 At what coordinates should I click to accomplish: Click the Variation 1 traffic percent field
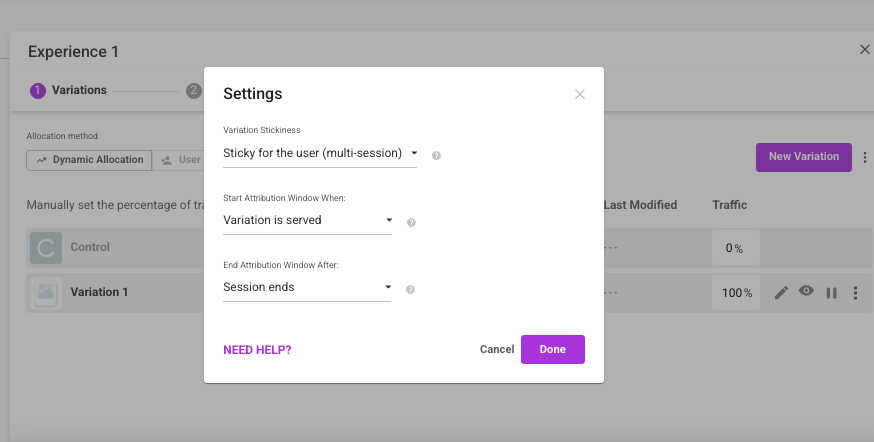tap(736, 293)
